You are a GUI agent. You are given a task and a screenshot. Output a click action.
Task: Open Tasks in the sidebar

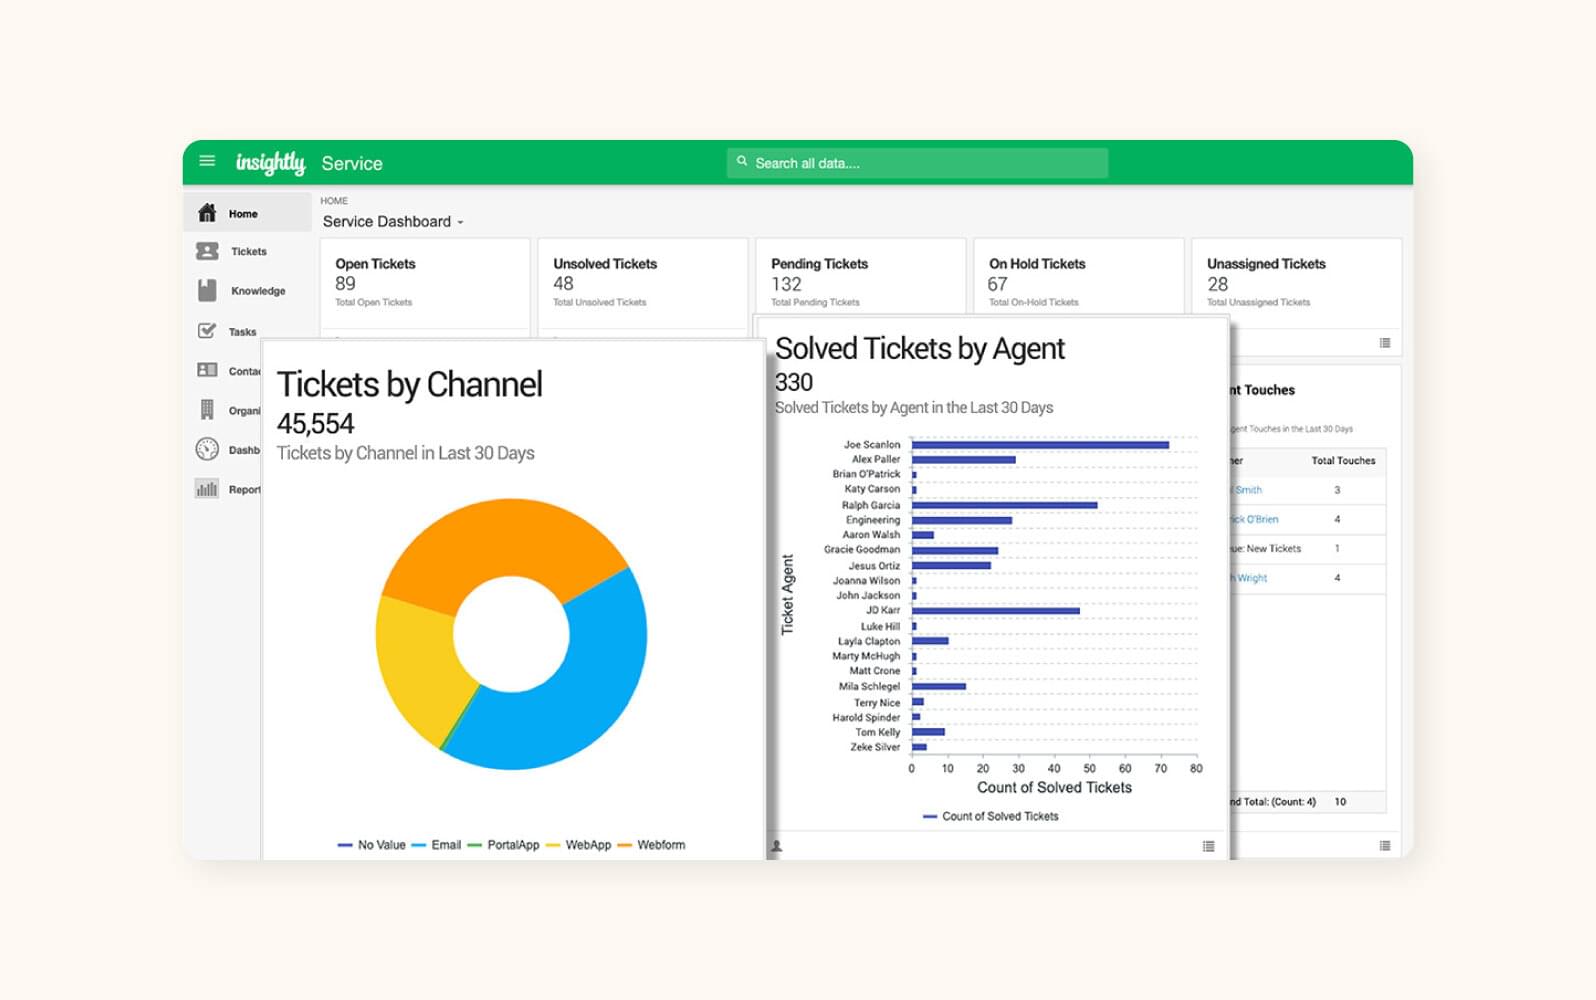tap(241, 331)
